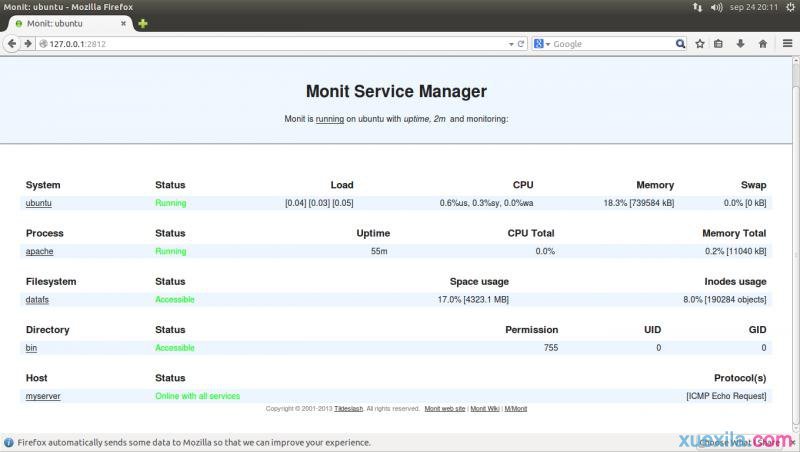This screenshot has width=800, height=452.
Task: Click the Accessible status of datafs
Action: tap(174, 299)
